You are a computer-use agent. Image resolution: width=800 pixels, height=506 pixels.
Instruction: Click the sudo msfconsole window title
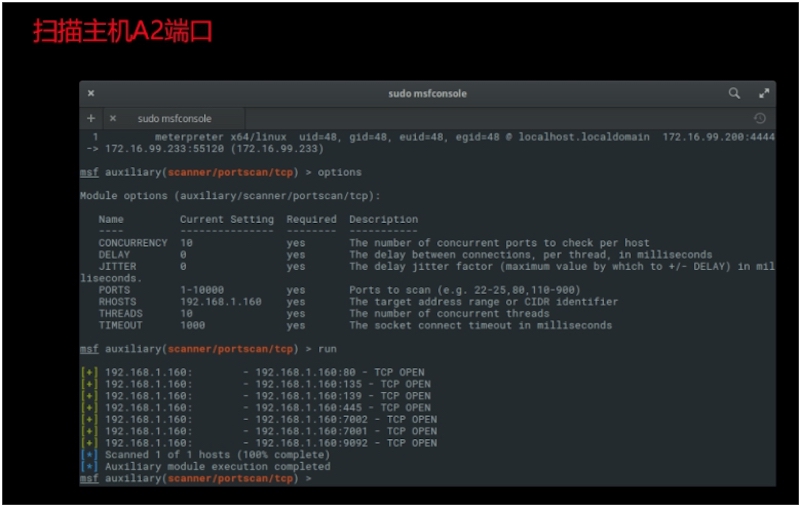point(427,93)
